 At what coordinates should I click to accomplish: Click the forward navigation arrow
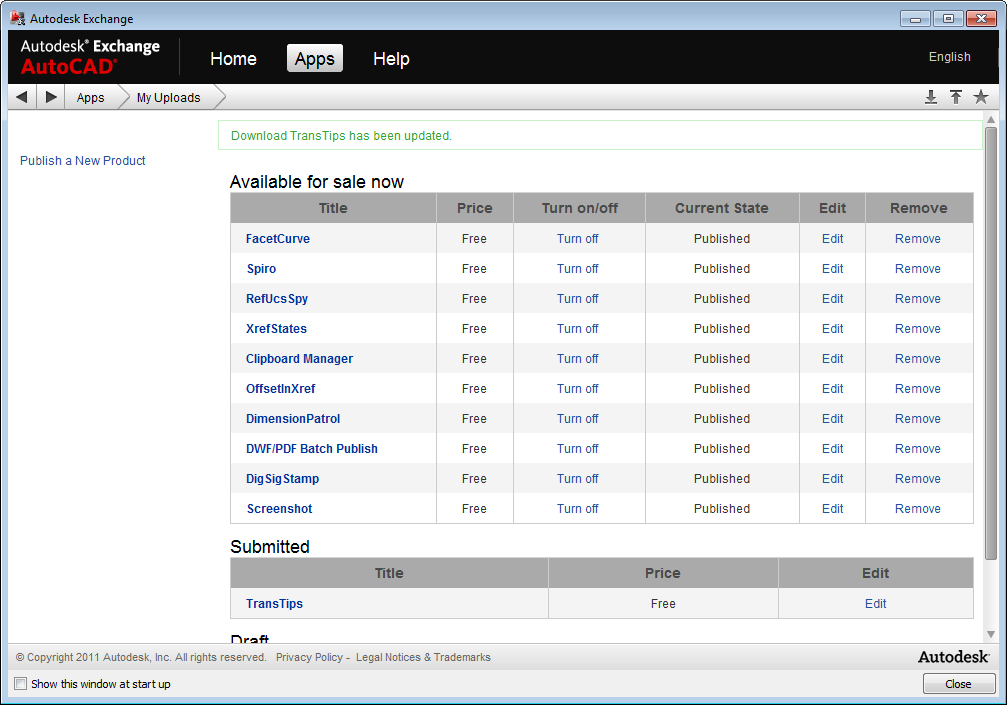coord(51,97)
